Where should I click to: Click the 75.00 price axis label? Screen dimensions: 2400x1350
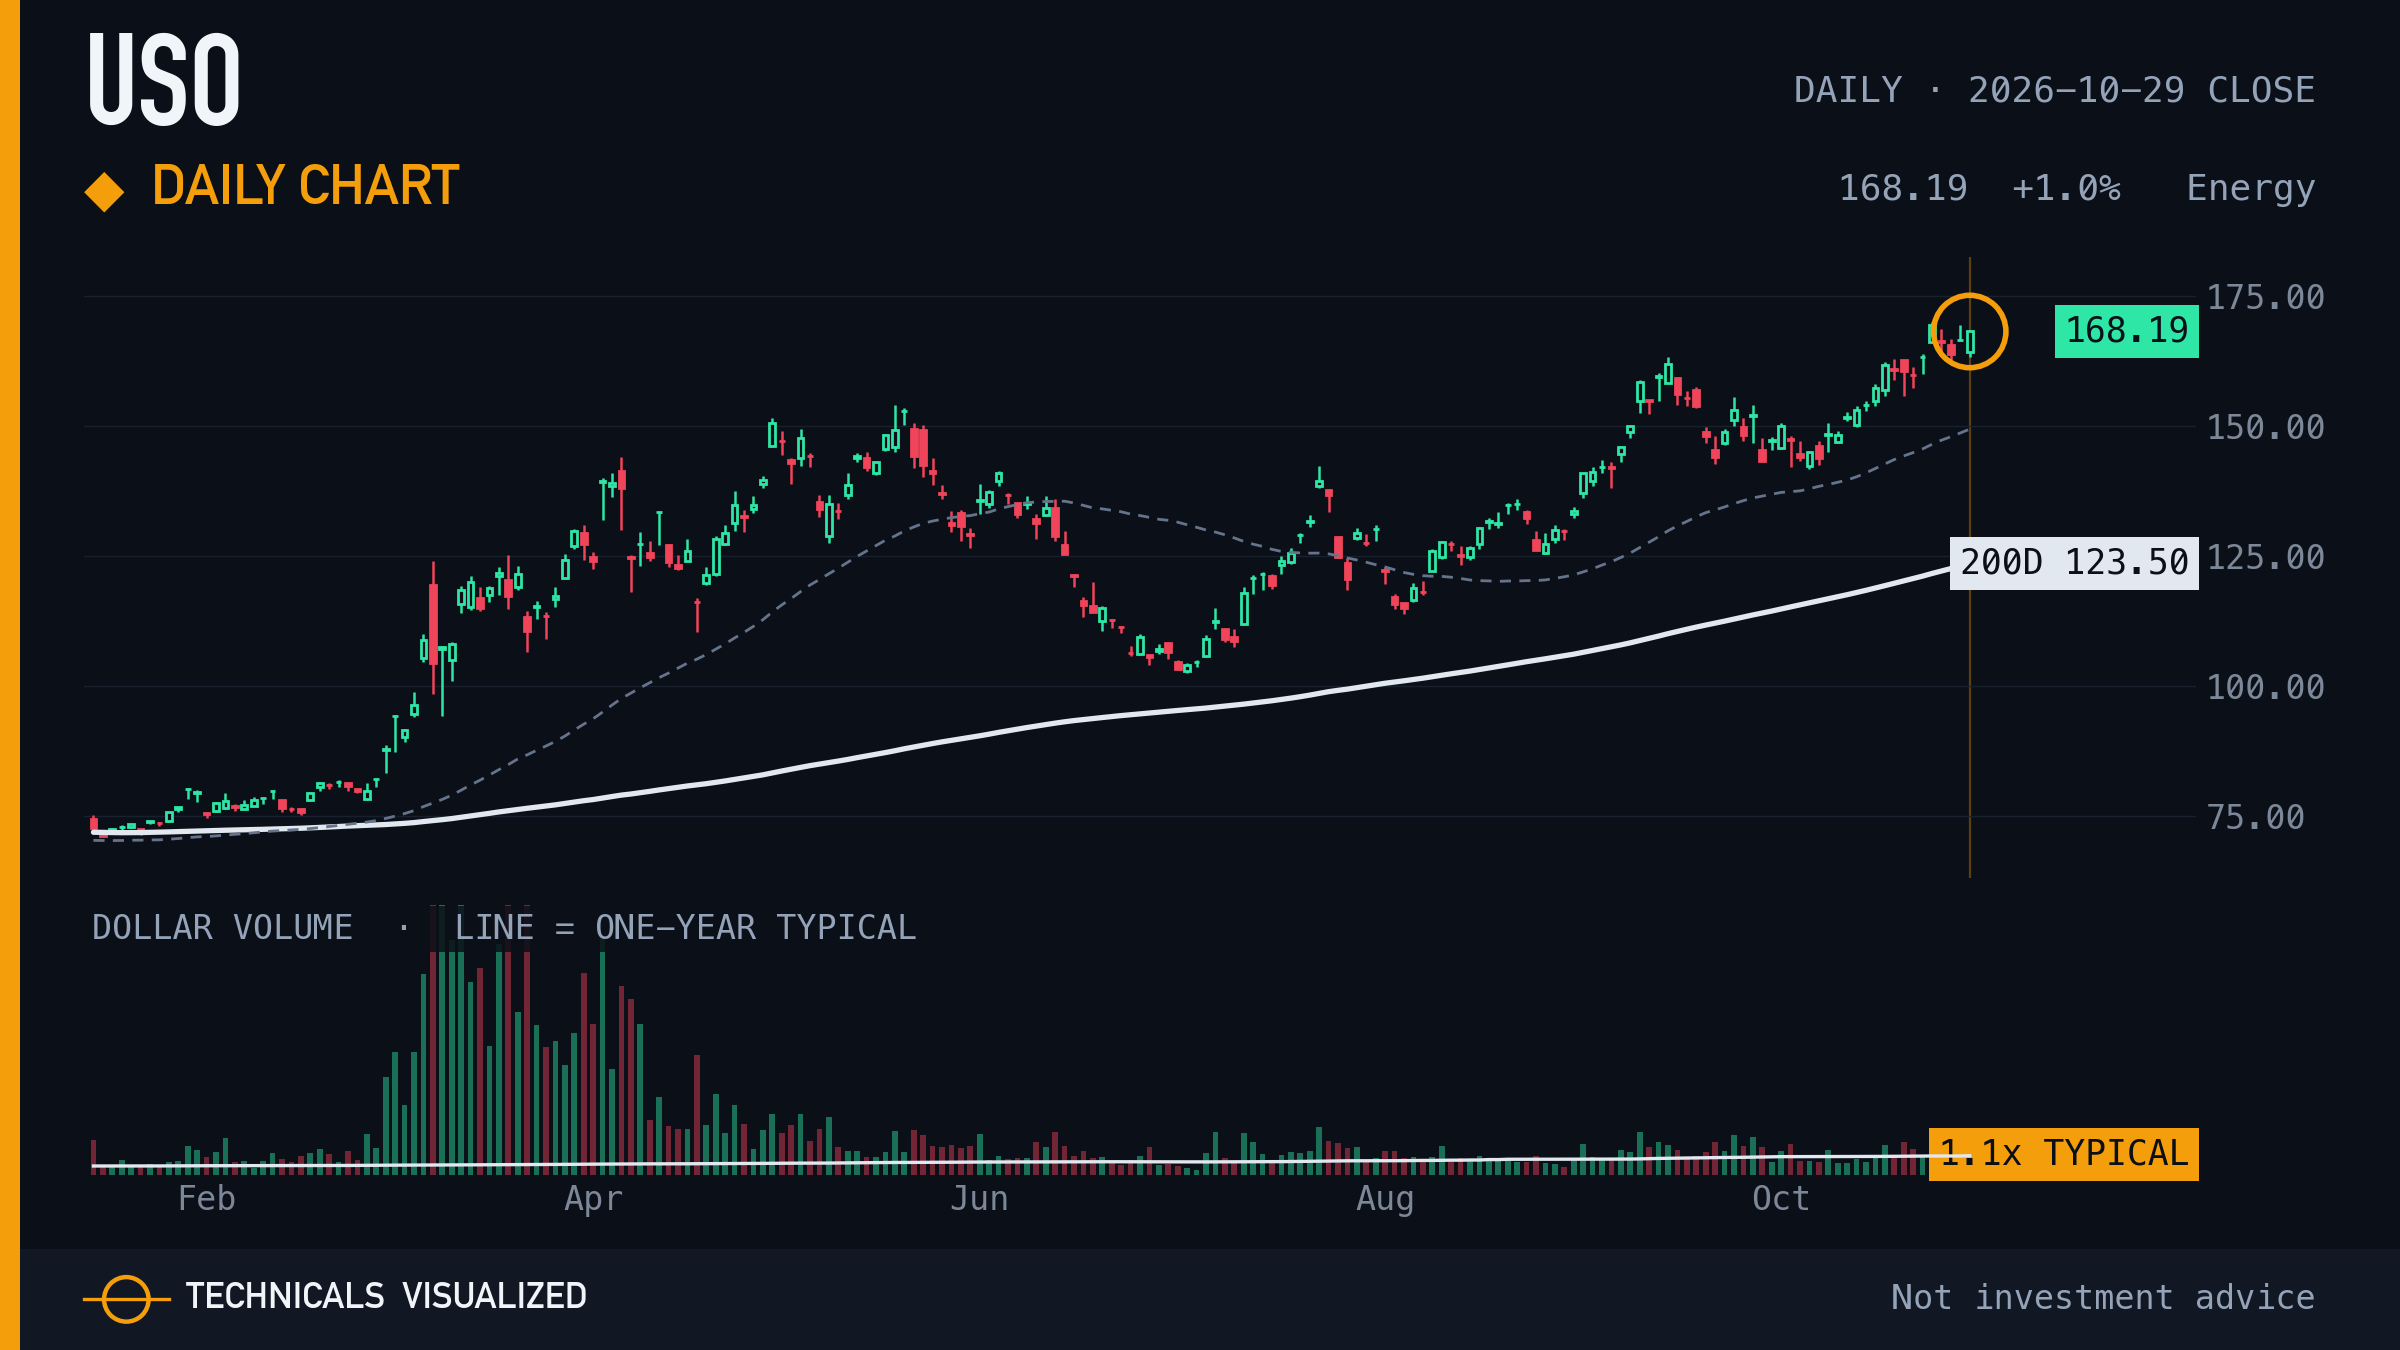click(2255, 818)
